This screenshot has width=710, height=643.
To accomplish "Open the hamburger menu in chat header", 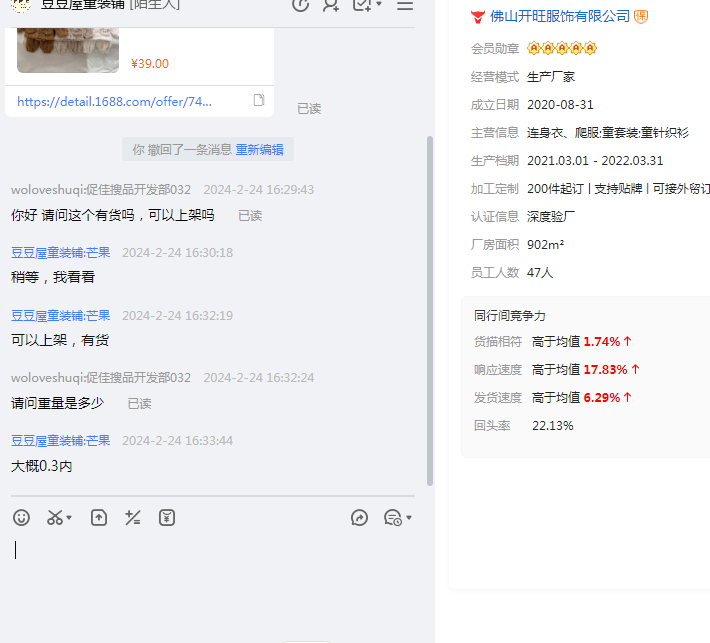I will point(405,5).
